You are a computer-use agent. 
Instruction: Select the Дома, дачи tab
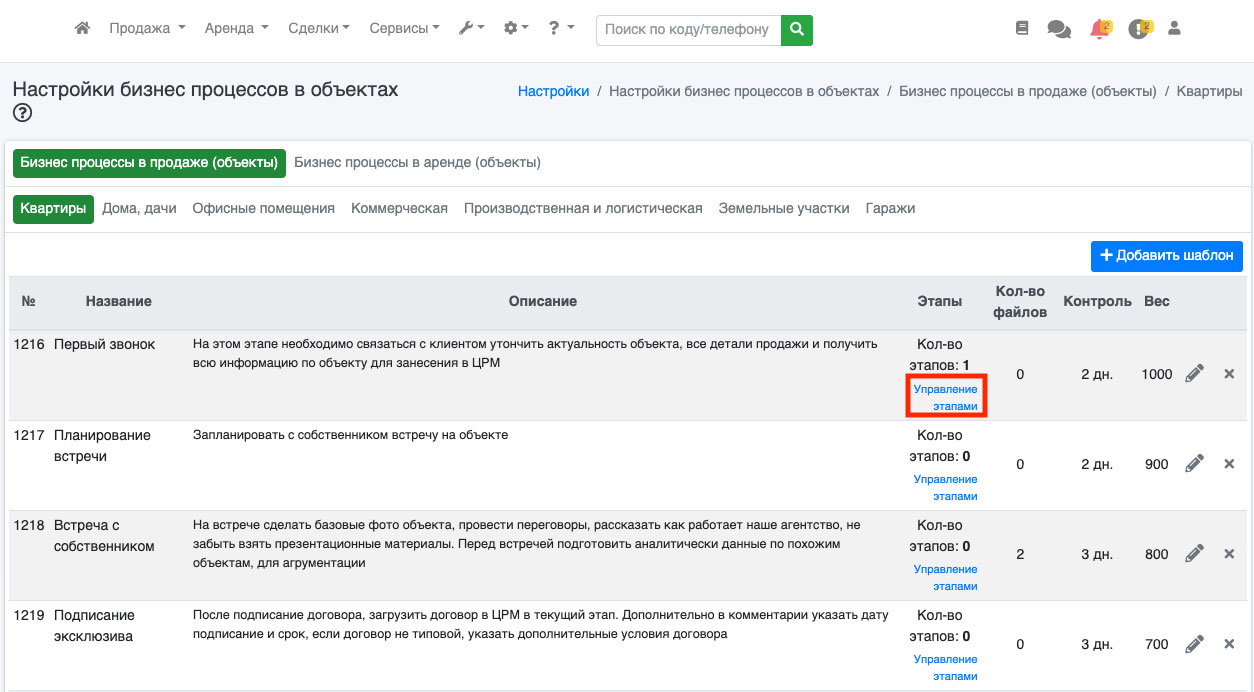click(139, 209)
